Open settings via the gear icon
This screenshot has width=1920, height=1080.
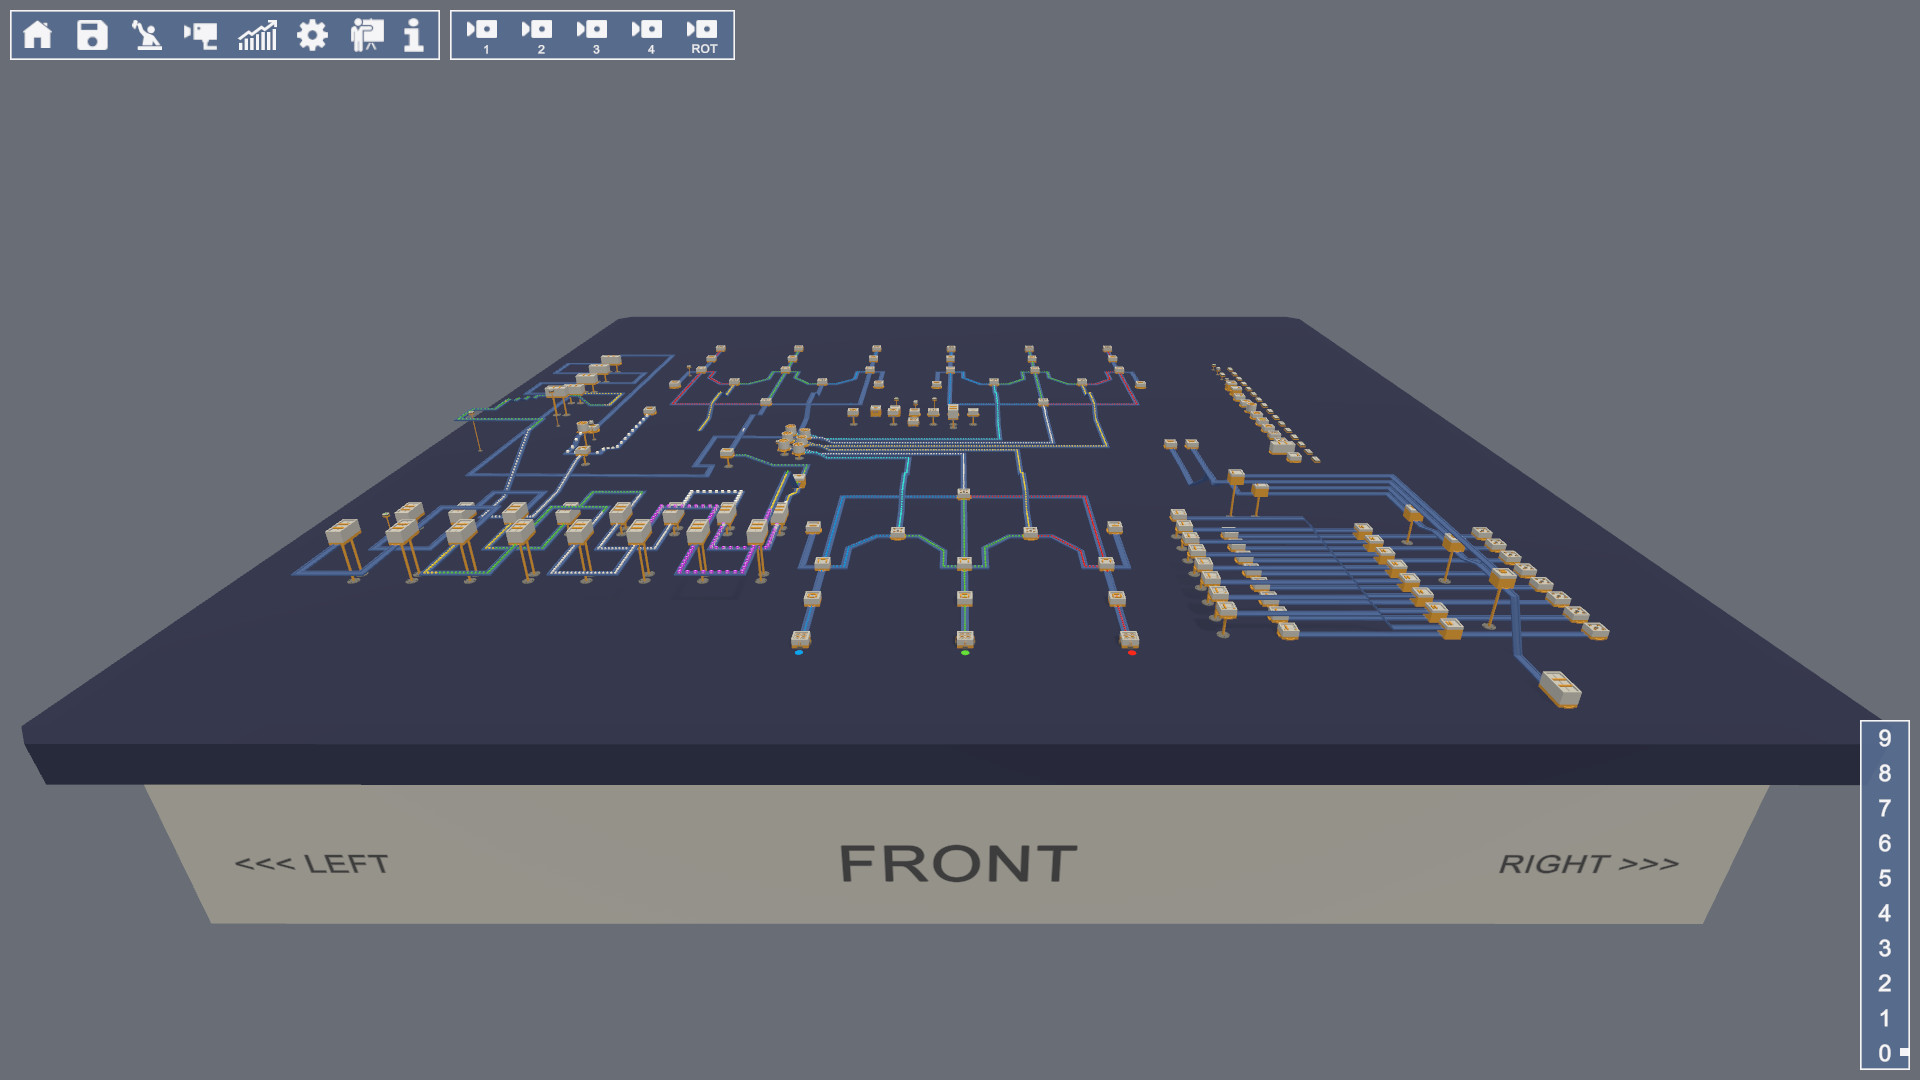point(312,35)
